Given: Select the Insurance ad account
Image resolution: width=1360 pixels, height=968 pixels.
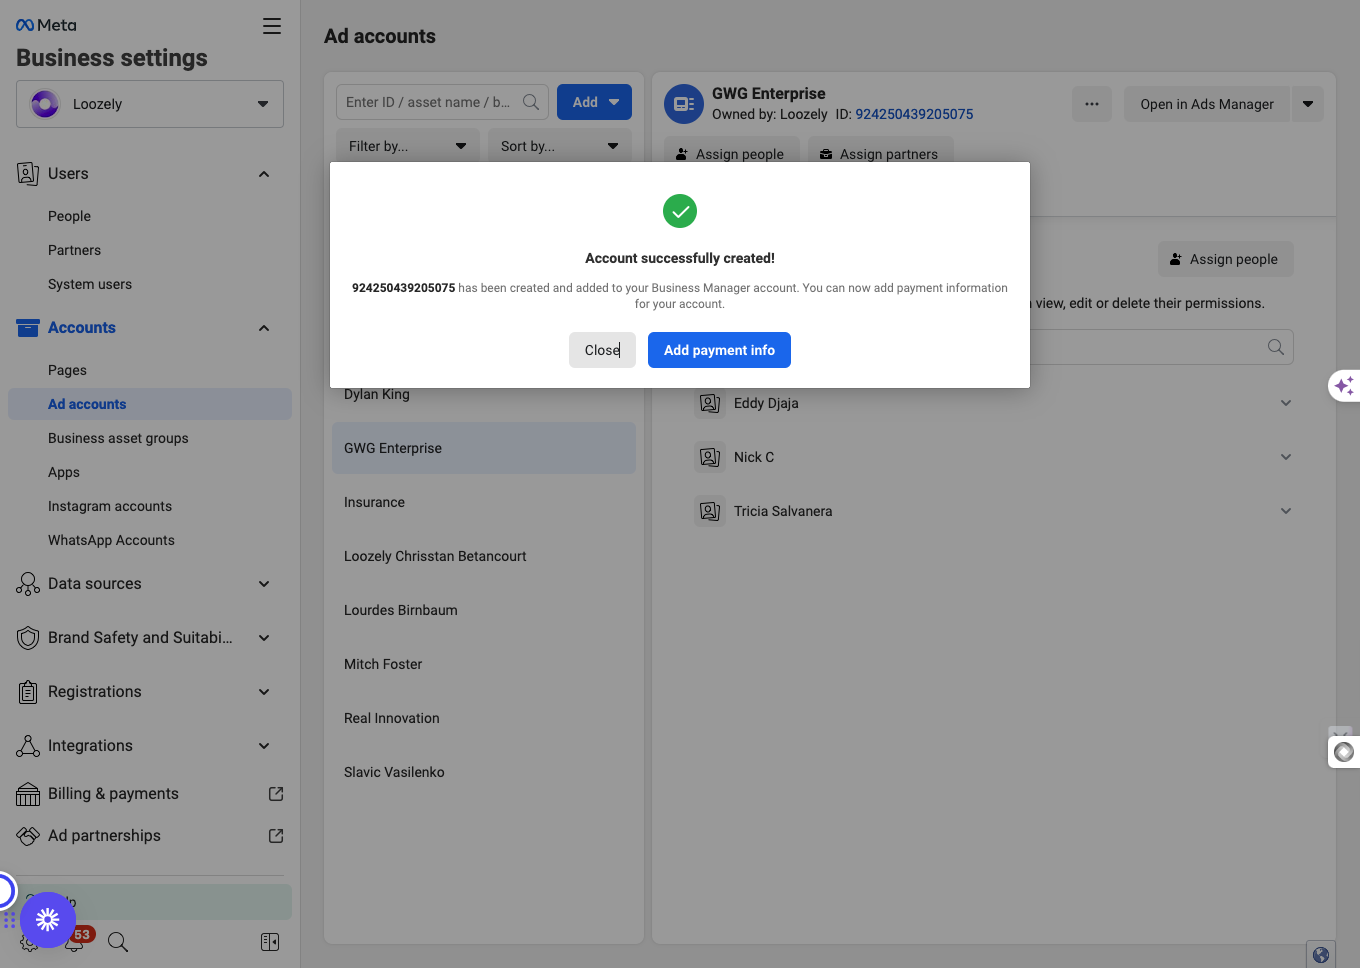Looking at the screenshot, I should tap(484, 502).
